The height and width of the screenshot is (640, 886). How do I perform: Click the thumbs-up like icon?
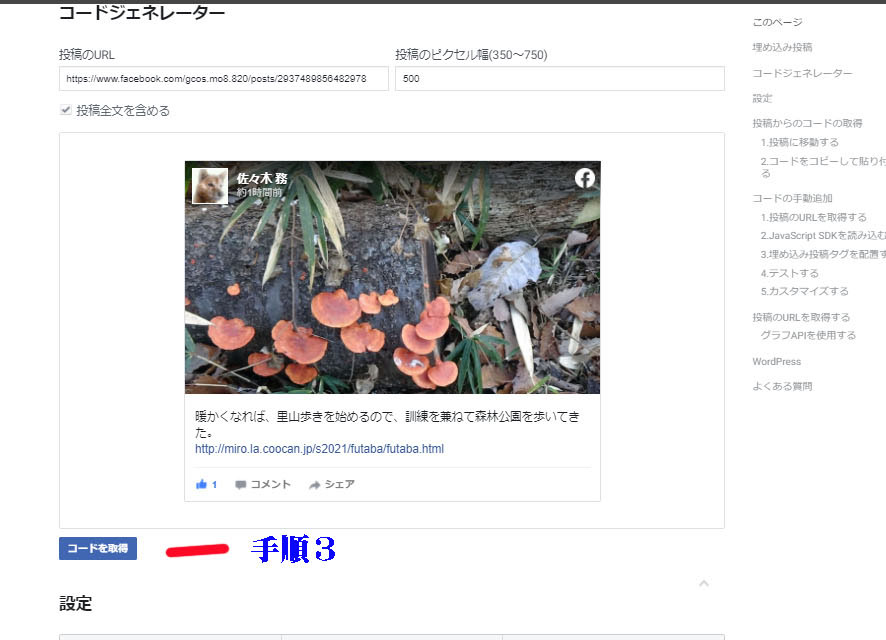pyautogui.click(x=202, y=485)
